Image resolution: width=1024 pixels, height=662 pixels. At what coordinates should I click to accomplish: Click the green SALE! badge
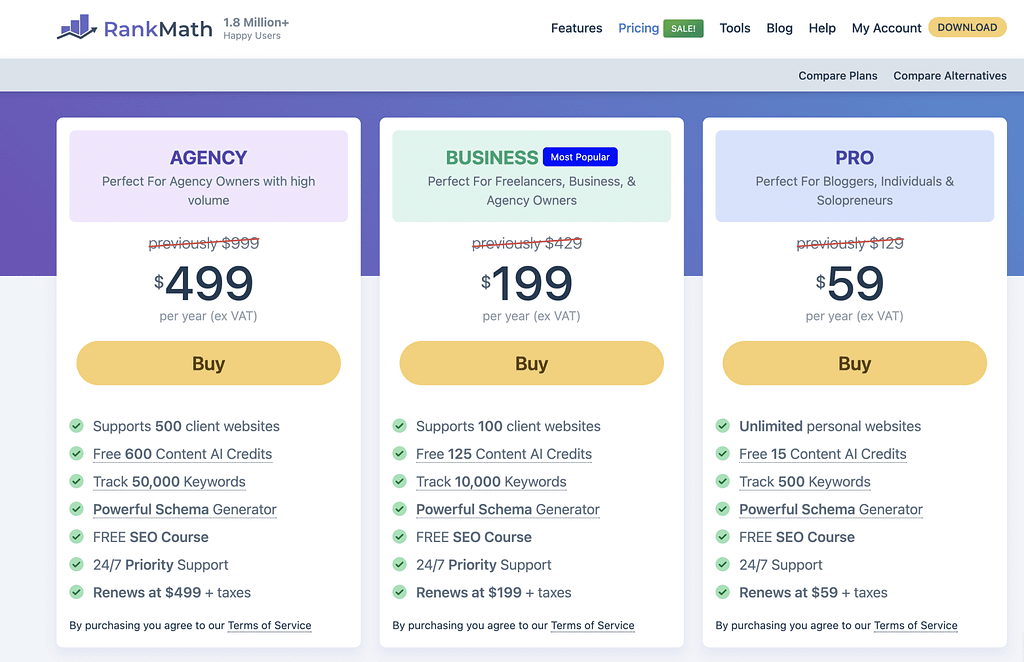(x=683, y=28)
